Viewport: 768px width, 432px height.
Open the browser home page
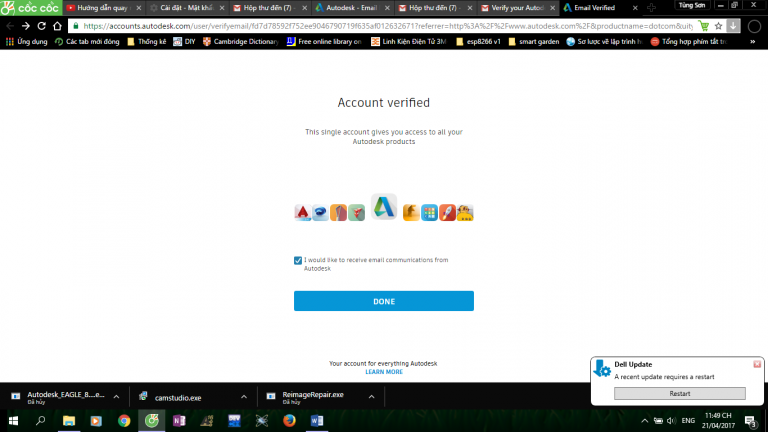[57, 26]
